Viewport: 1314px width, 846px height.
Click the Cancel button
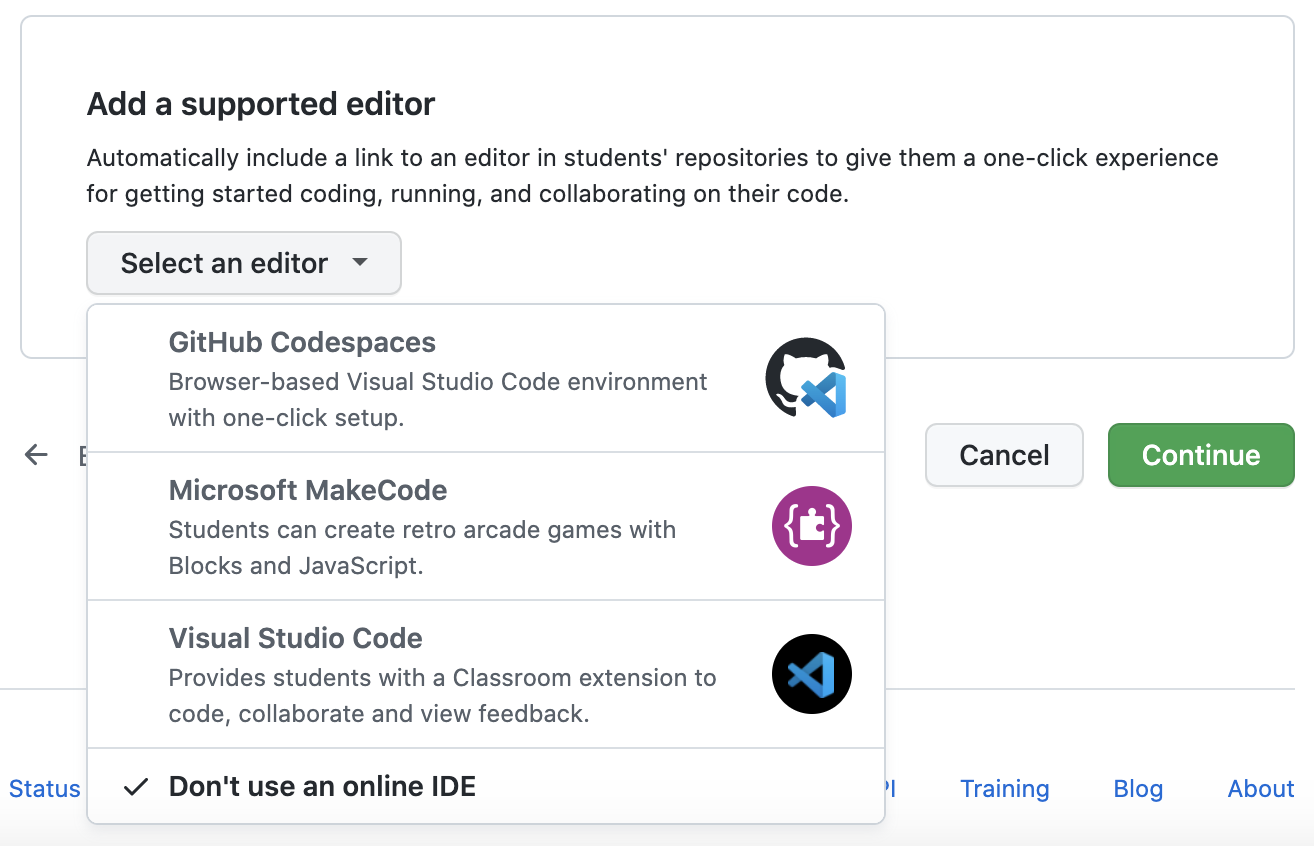pyautogui.click(x=1004, y=455)
